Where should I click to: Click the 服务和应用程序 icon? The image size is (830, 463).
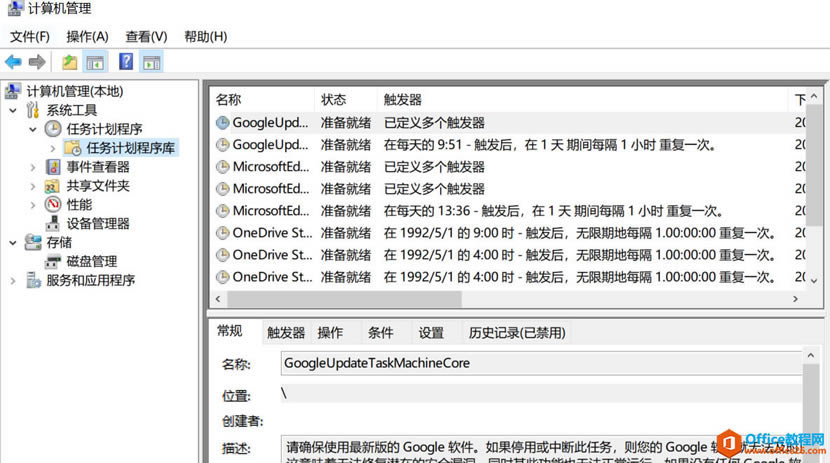point(33,280)
